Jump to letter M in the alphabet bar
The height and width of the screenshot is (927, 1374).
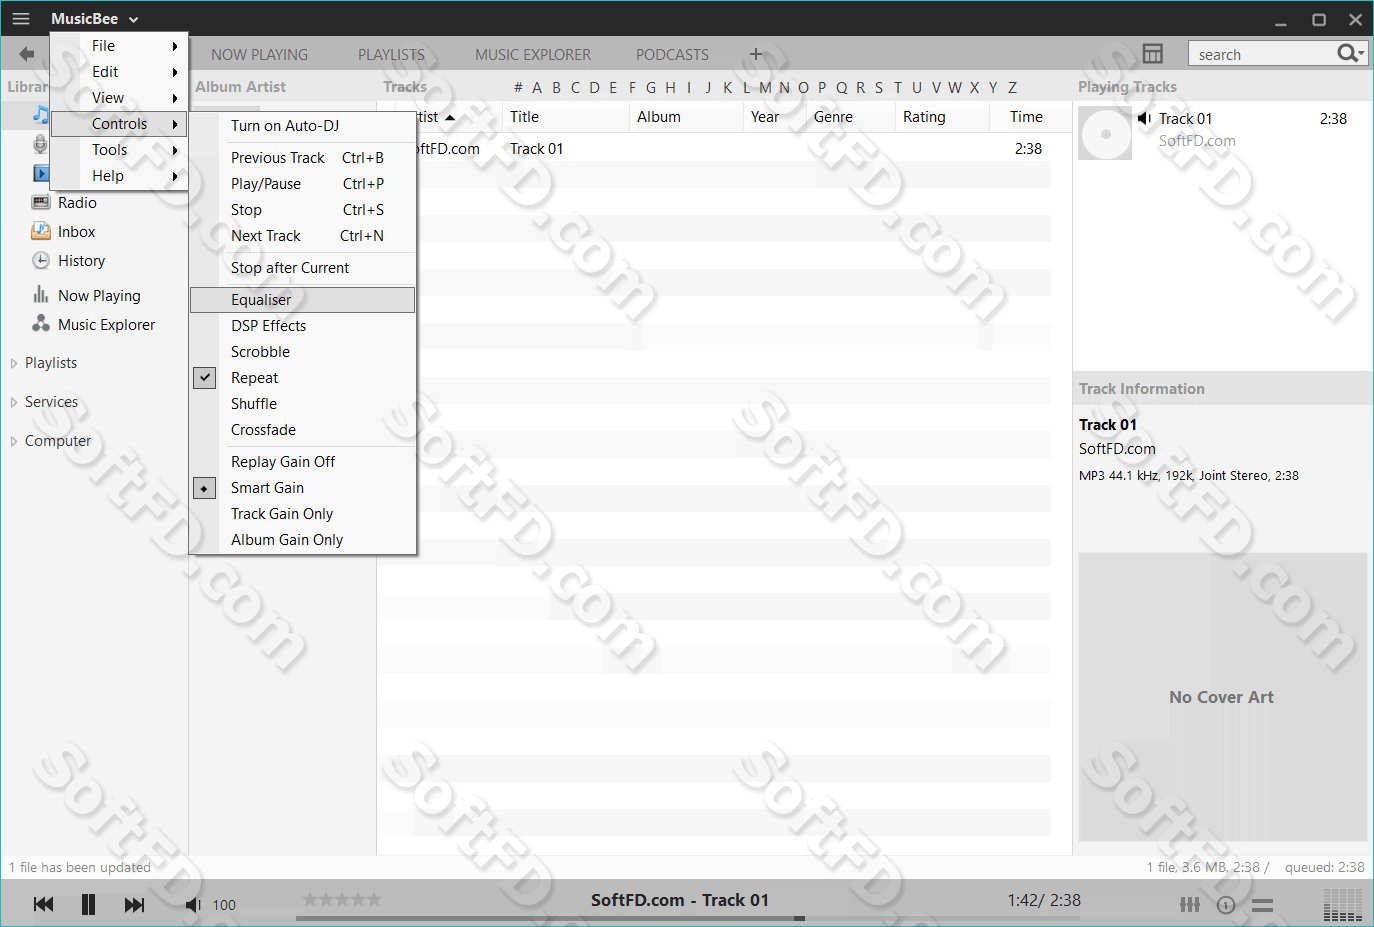tap(765, 87)
